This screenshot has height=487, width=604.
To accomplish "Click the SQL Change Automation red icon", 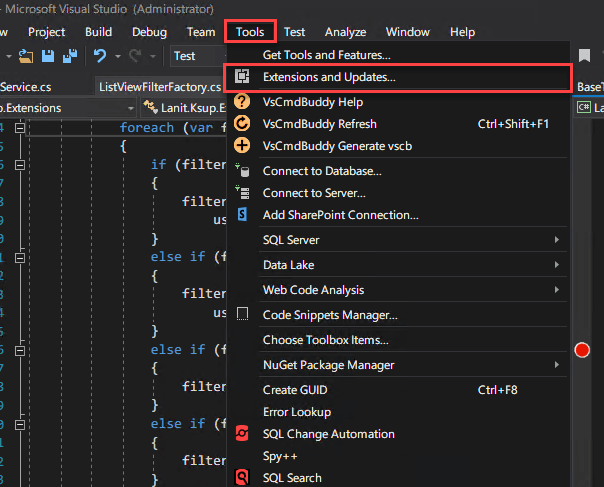I will [241, 434].
